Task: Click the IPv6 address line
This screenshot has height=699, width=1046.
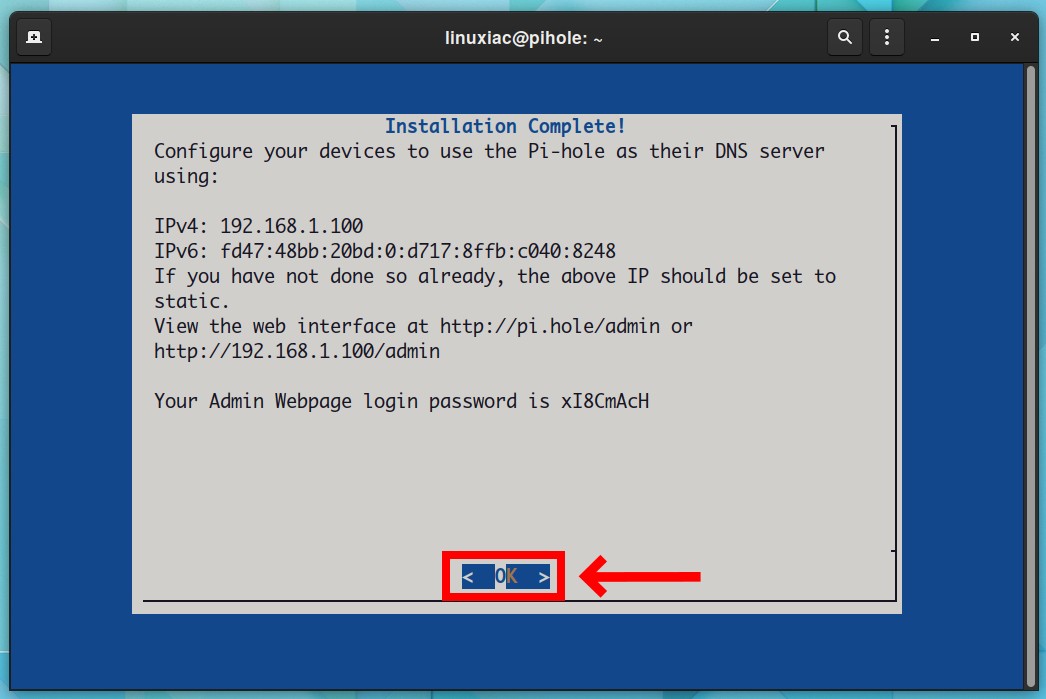Action: tap(385, 251)
